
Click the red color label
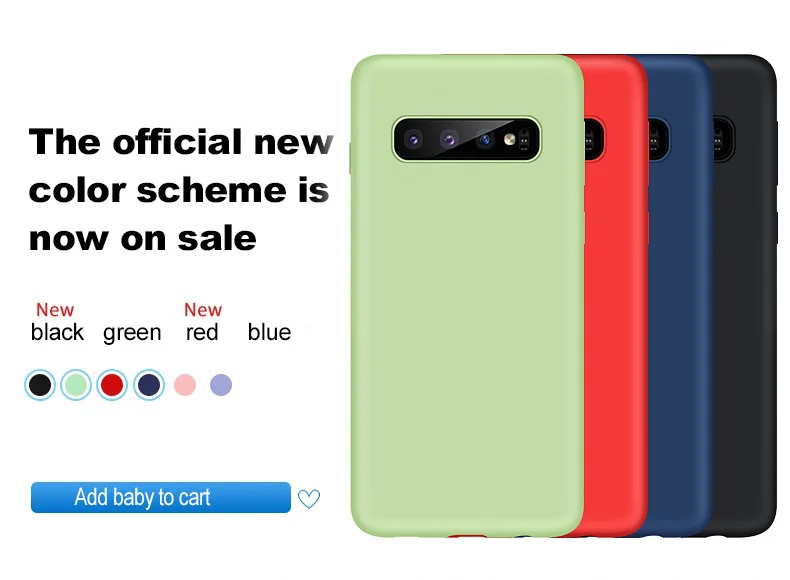pos(202,333)
